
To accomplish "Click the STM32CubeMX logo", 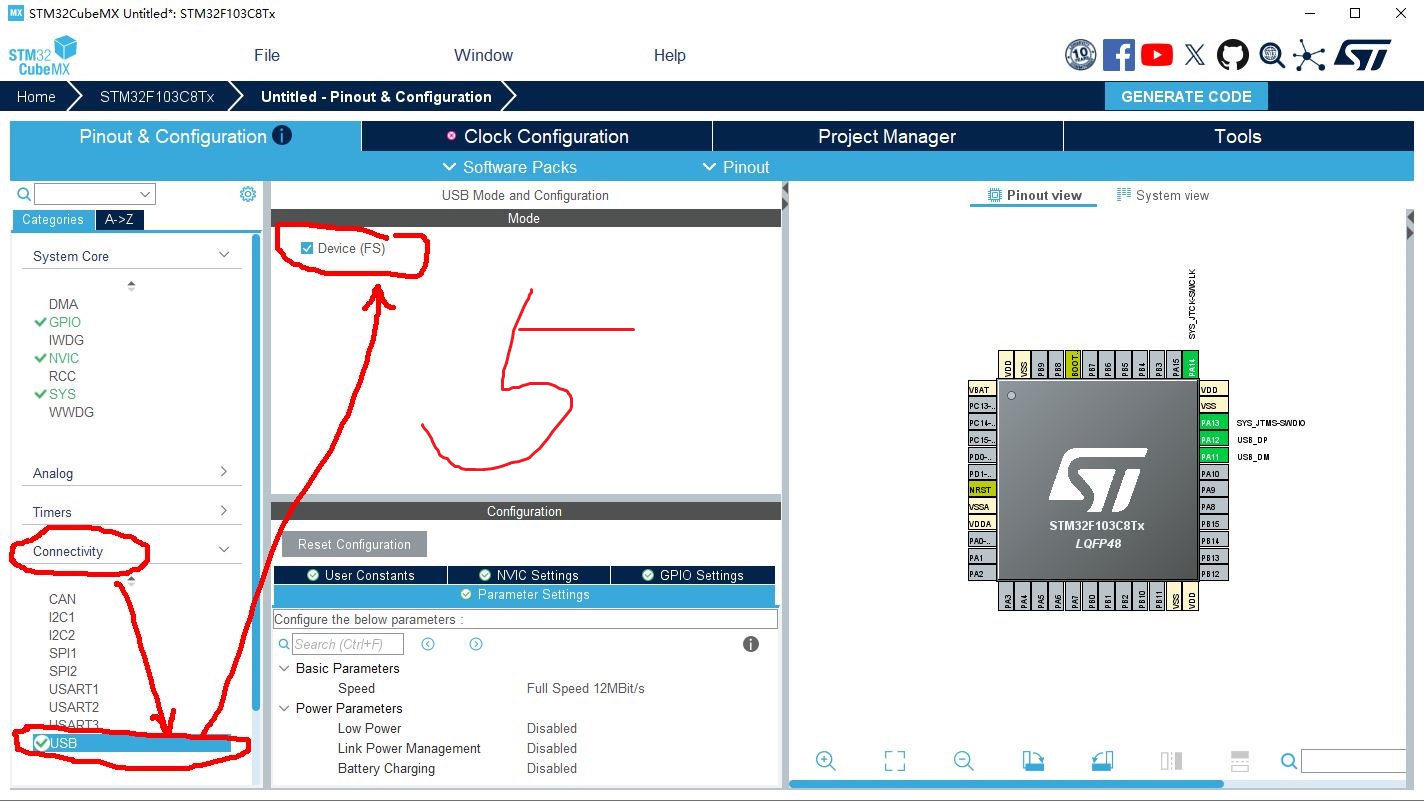I will tap(43, 56).
